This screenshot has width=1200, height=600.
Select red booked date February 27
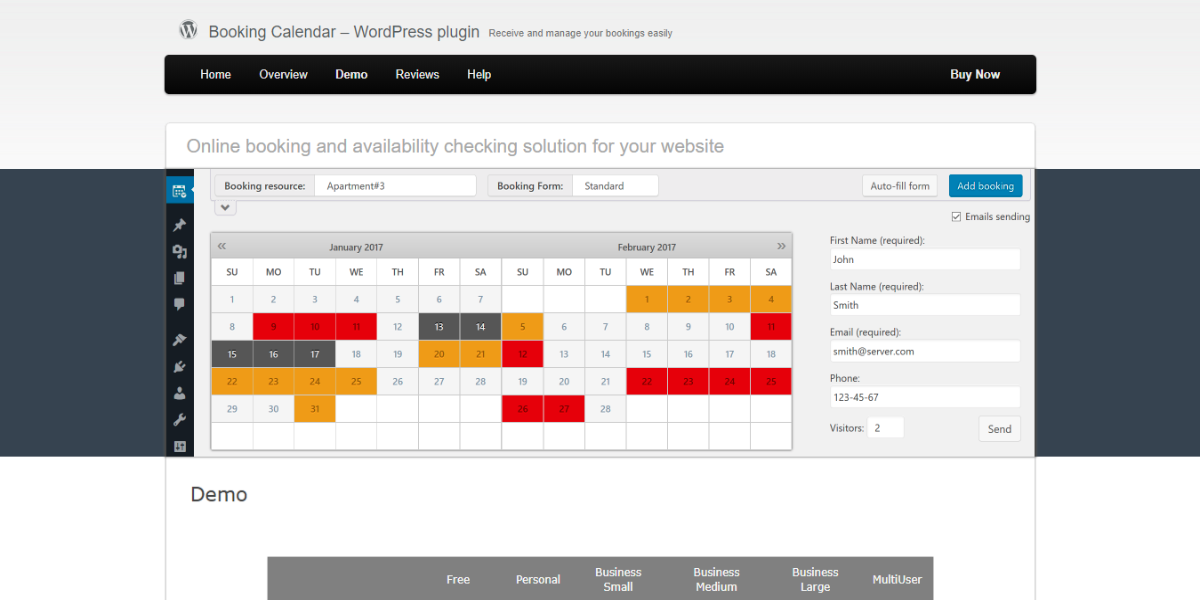click(564, 409)
